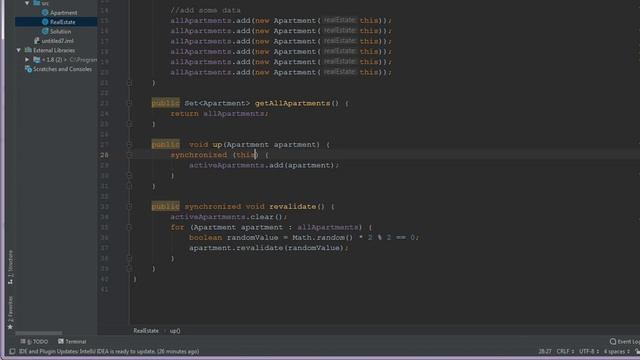This screenshot has width=640, height=360.
Task: Fold the up method at line 27
Action: (129, 144)
